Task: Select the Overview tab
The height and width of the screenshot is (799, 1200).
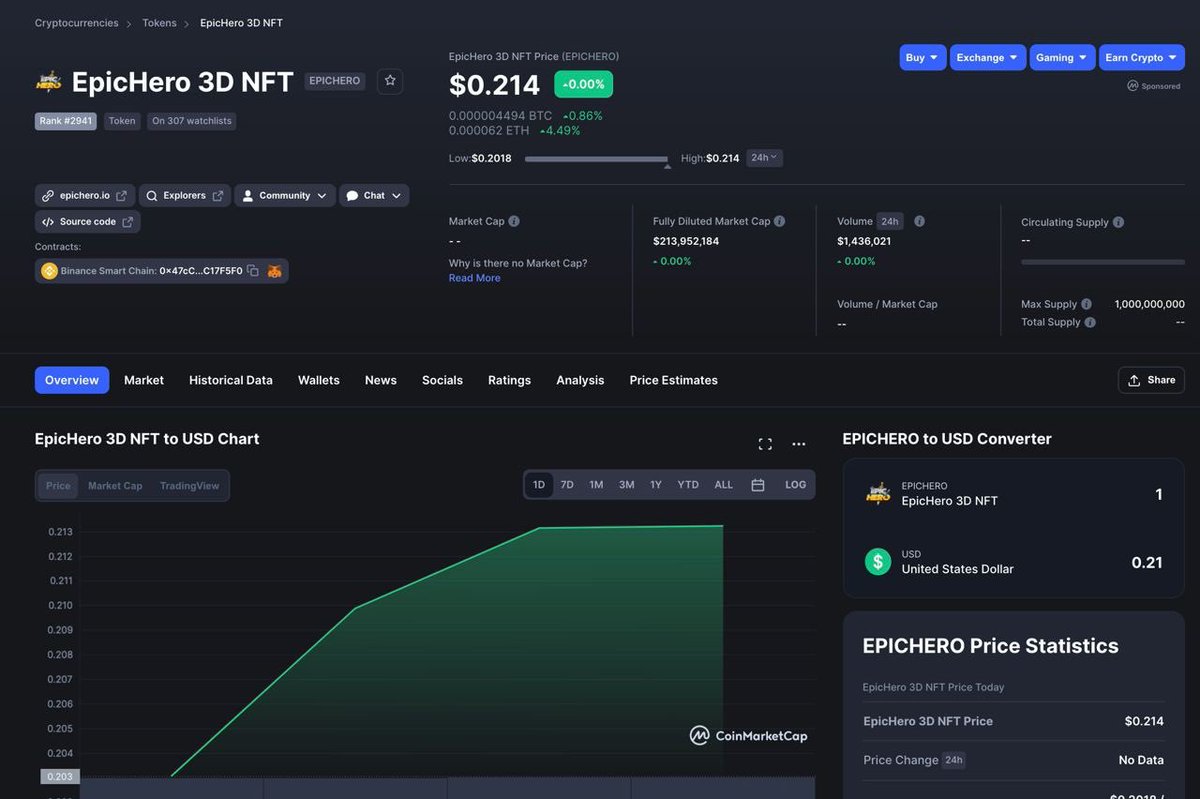Action: tap(72, 380)
